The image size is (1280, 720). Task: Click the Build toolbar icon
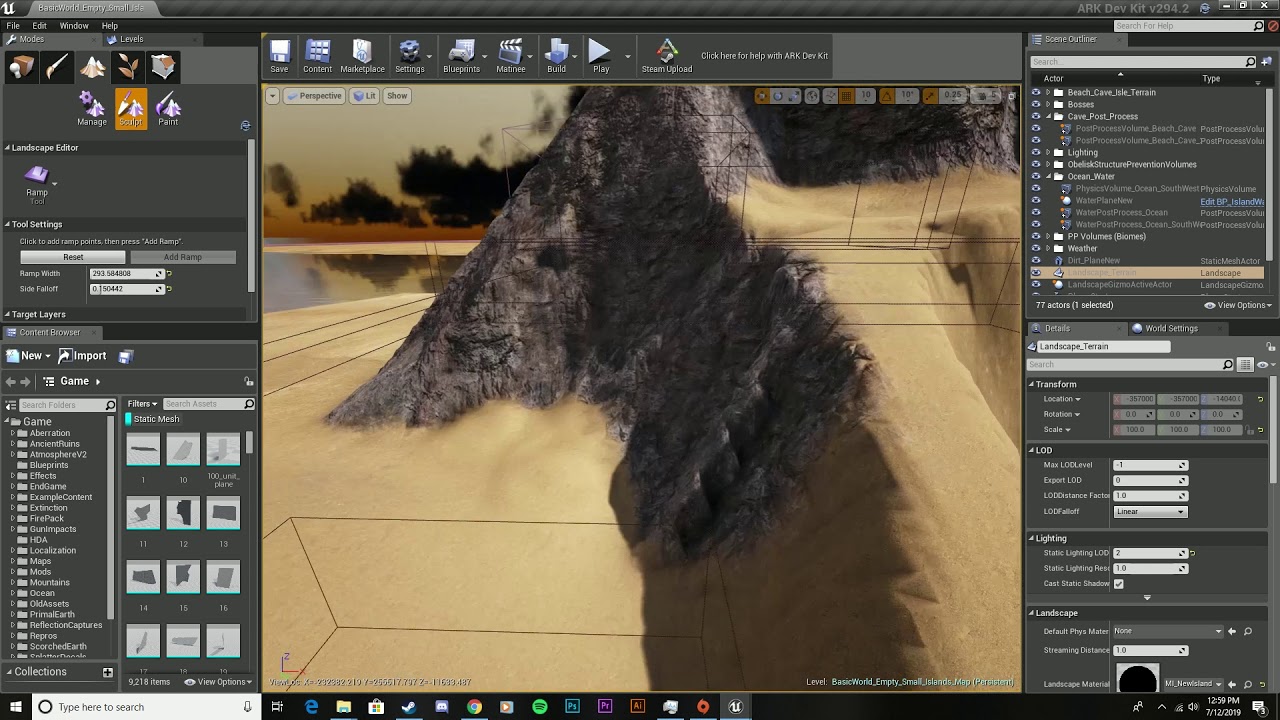(556, 56)
